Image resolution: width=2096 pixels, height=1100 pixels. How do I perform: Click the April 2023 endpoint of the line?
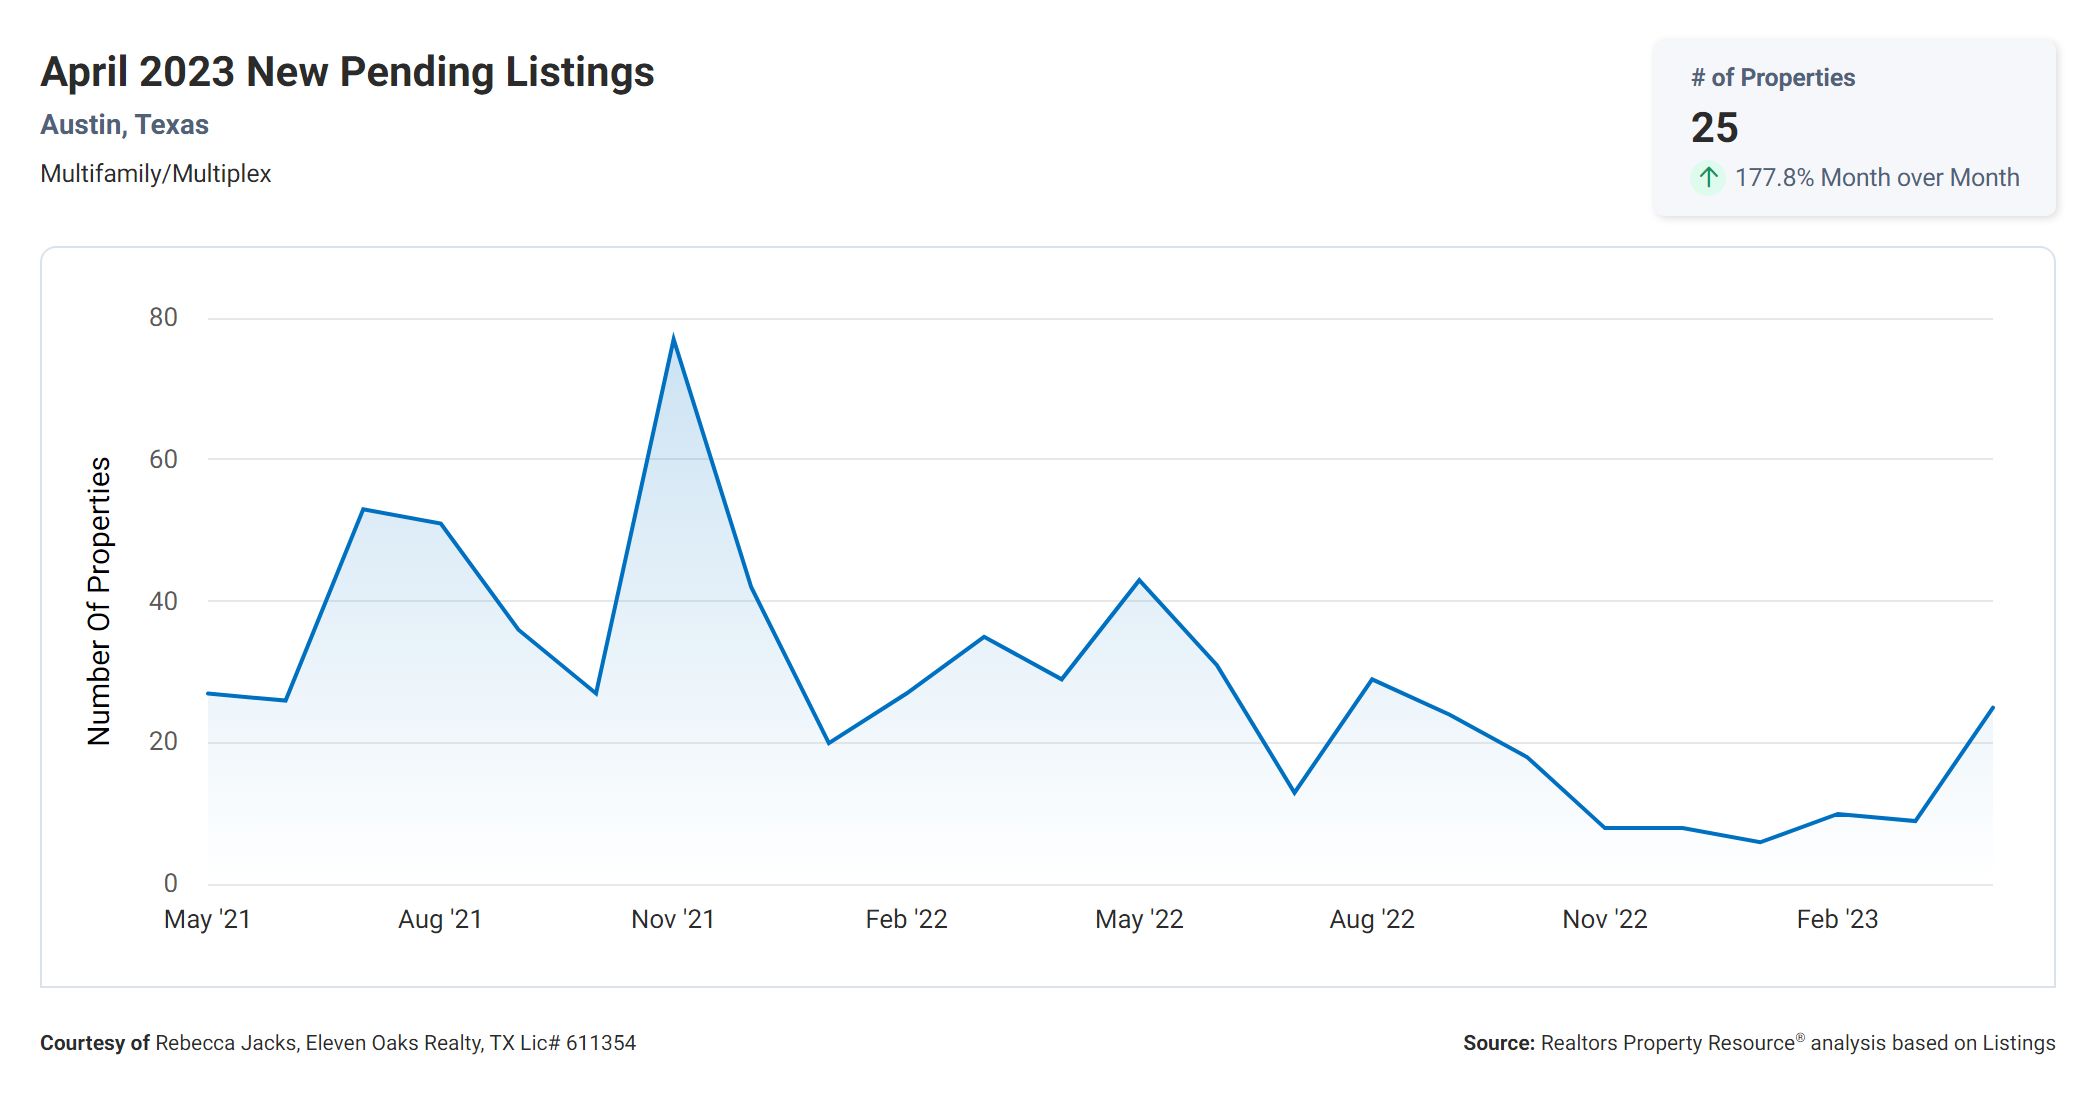click(x=1992, y=708)
